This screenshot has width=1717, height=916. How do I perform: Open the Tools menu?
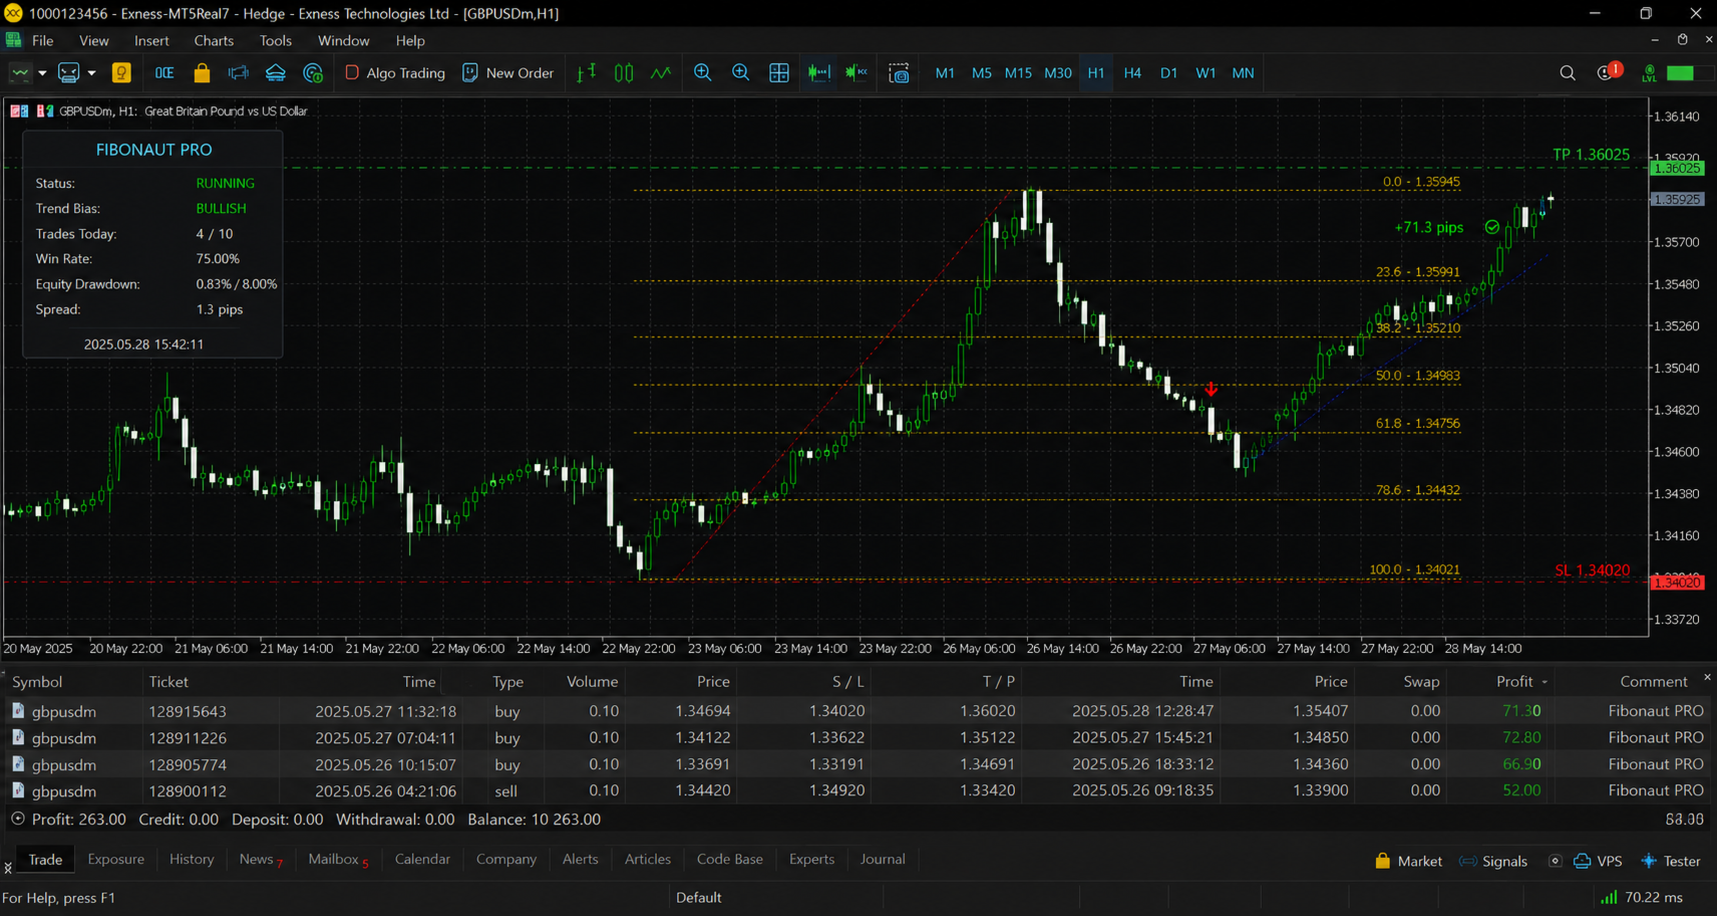pyautogui.click(x=276, y=41)
